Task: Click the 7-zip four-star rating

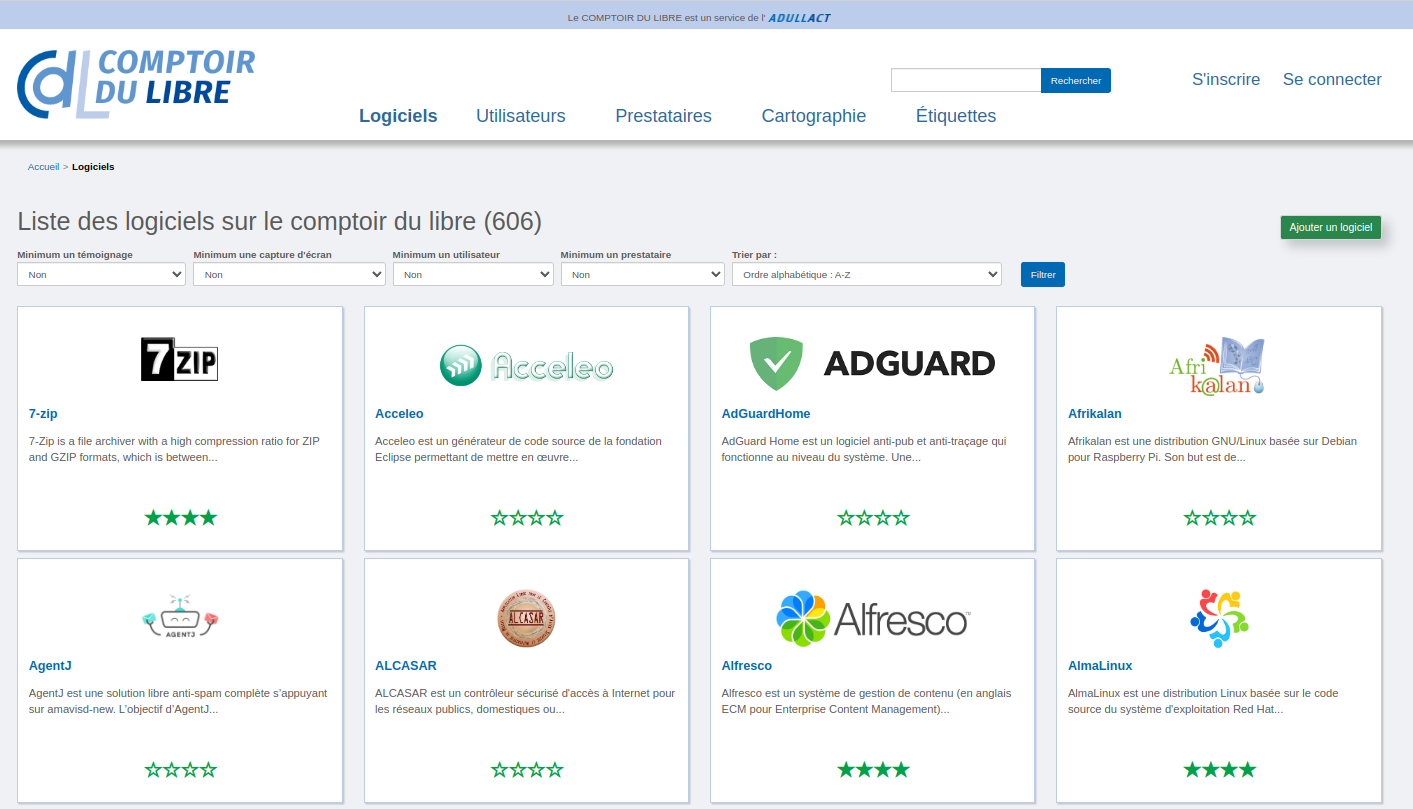Action: coord(180,518)
